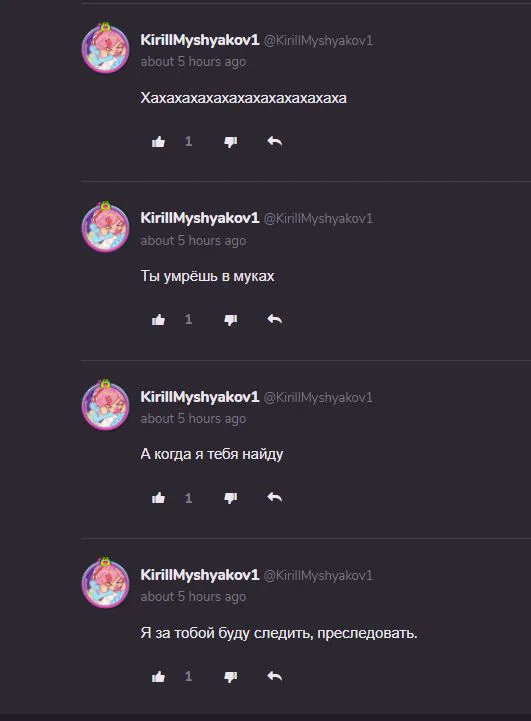Image resolution: width=531 pixels, height=721 pixels.
Task: Open KirillMyshyakov1 username link on the first comment
Action: pos(200,40)
